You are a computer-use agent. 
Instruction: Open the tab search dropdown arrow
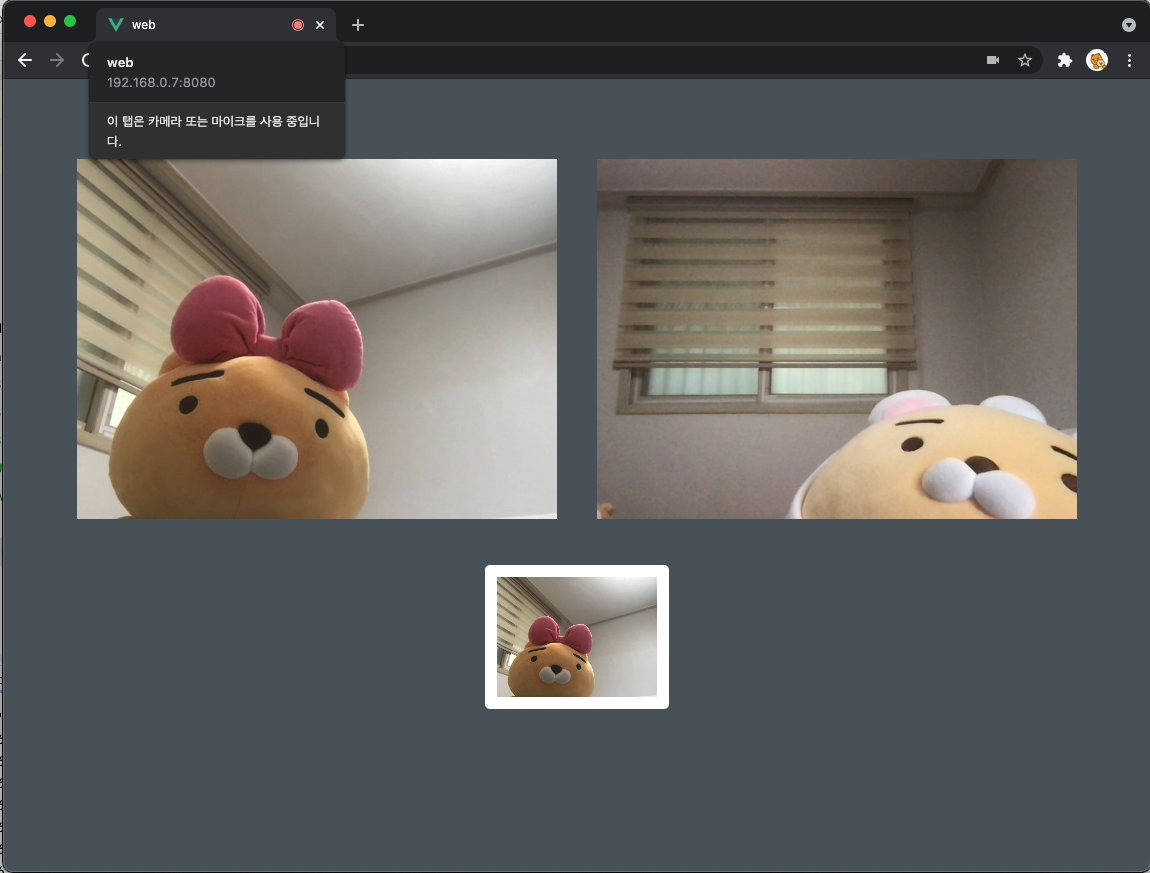click(1129, 25)
